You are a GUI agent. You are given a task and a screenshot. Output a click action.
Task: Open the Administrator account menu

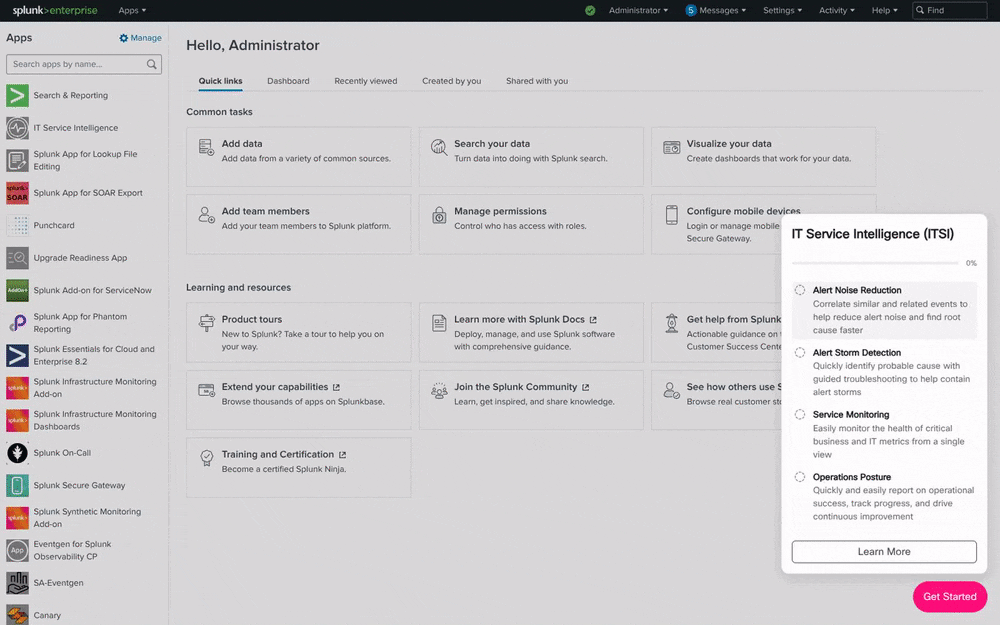(636, 10)
